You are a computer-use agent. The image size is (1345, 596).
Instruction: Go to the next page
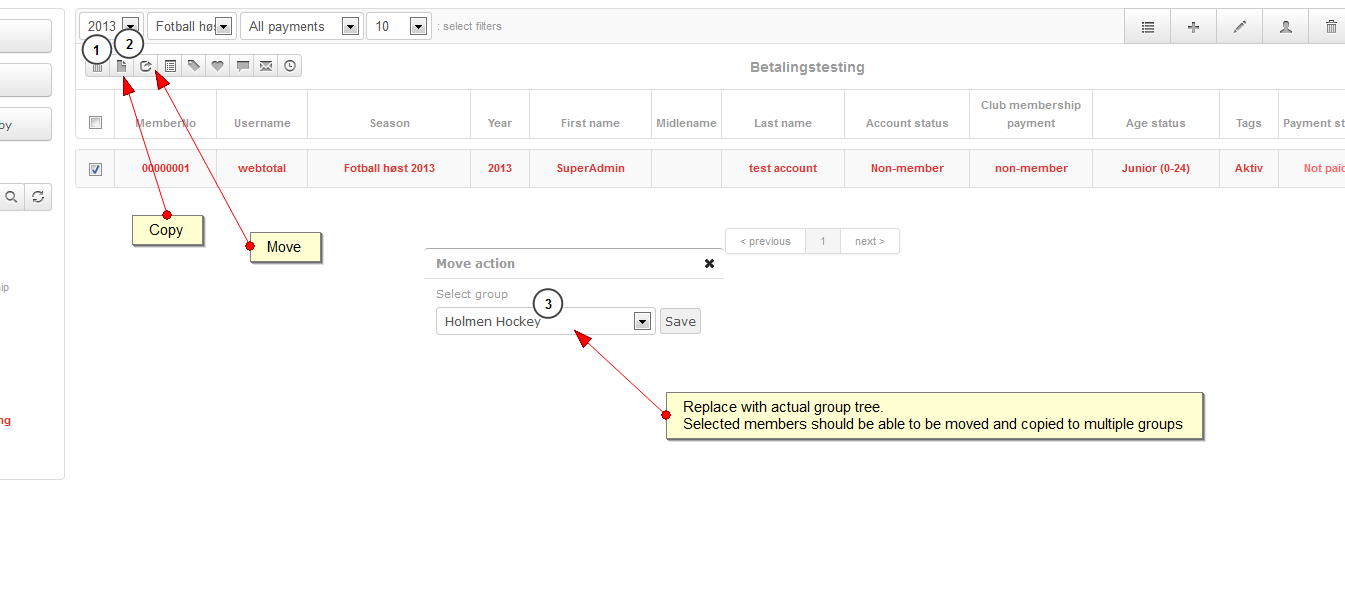click(870, 241)
